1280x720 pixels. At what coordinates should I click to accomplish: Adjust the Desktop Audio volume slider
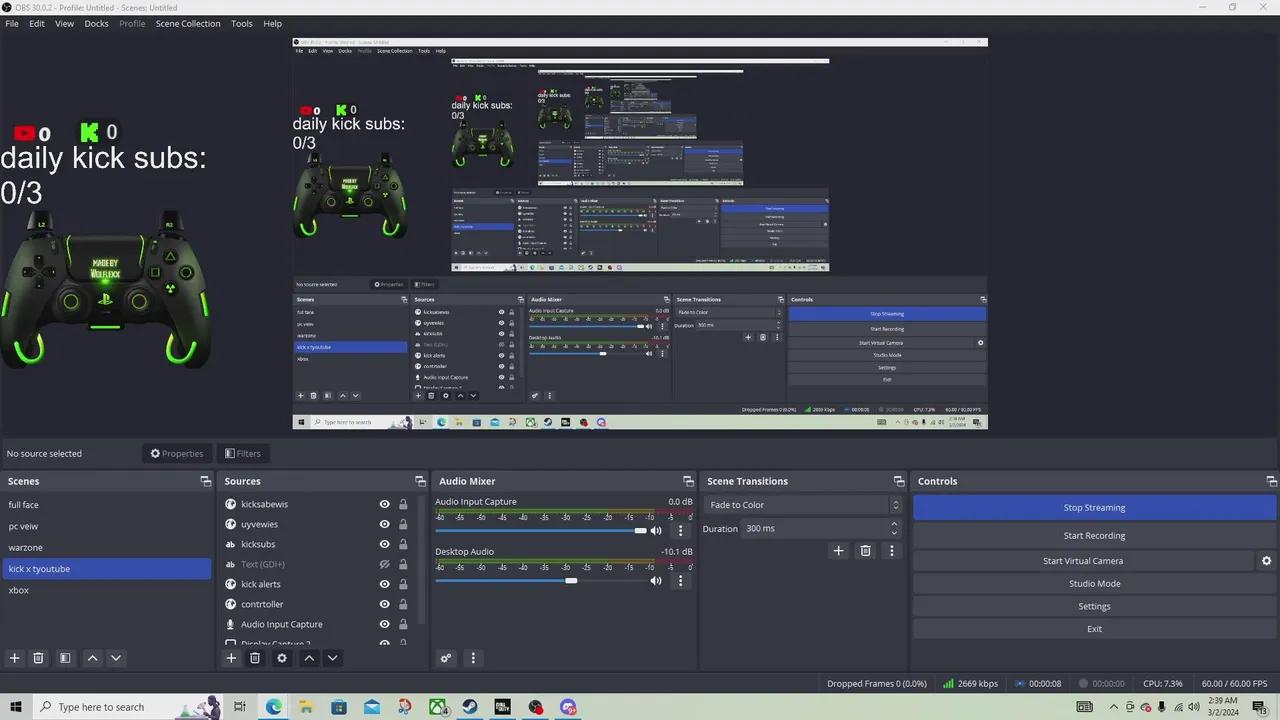(571, 581)
